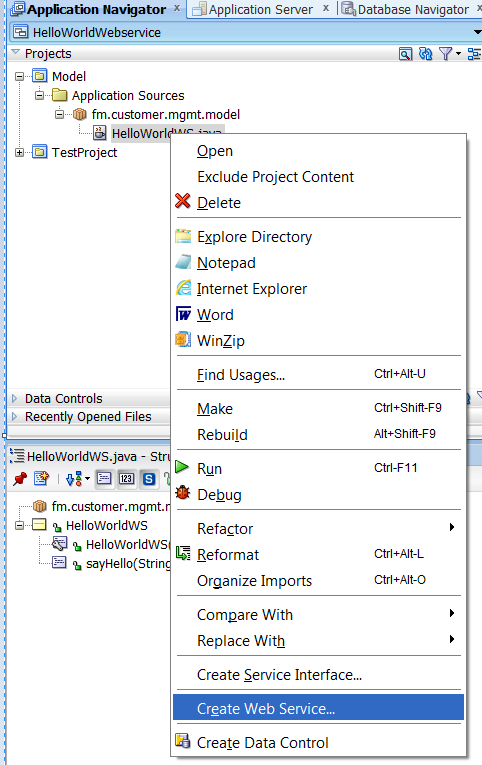Open the HelloWorldWebservice application dropdown
The height and width of the screenshot is (765, 482).
[x=478, y=32]
